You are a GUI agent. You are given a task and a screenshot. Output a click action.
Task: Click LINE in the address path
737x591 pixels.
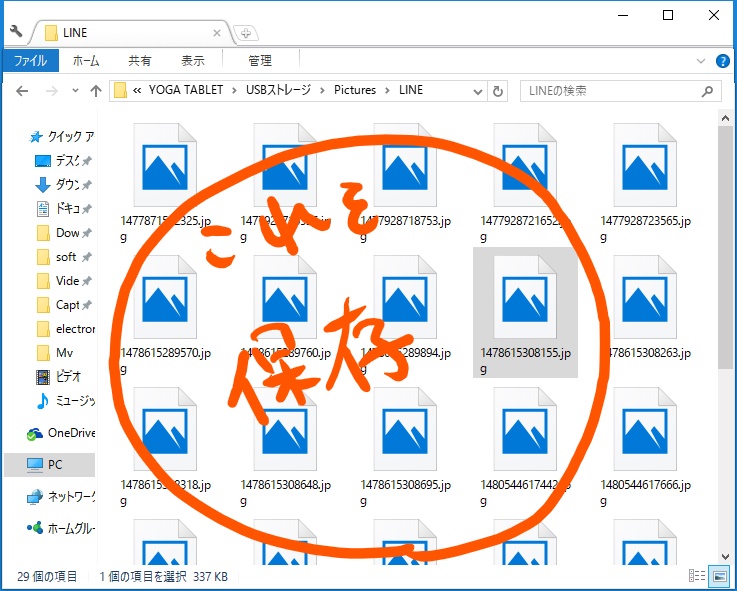[411, 90]
